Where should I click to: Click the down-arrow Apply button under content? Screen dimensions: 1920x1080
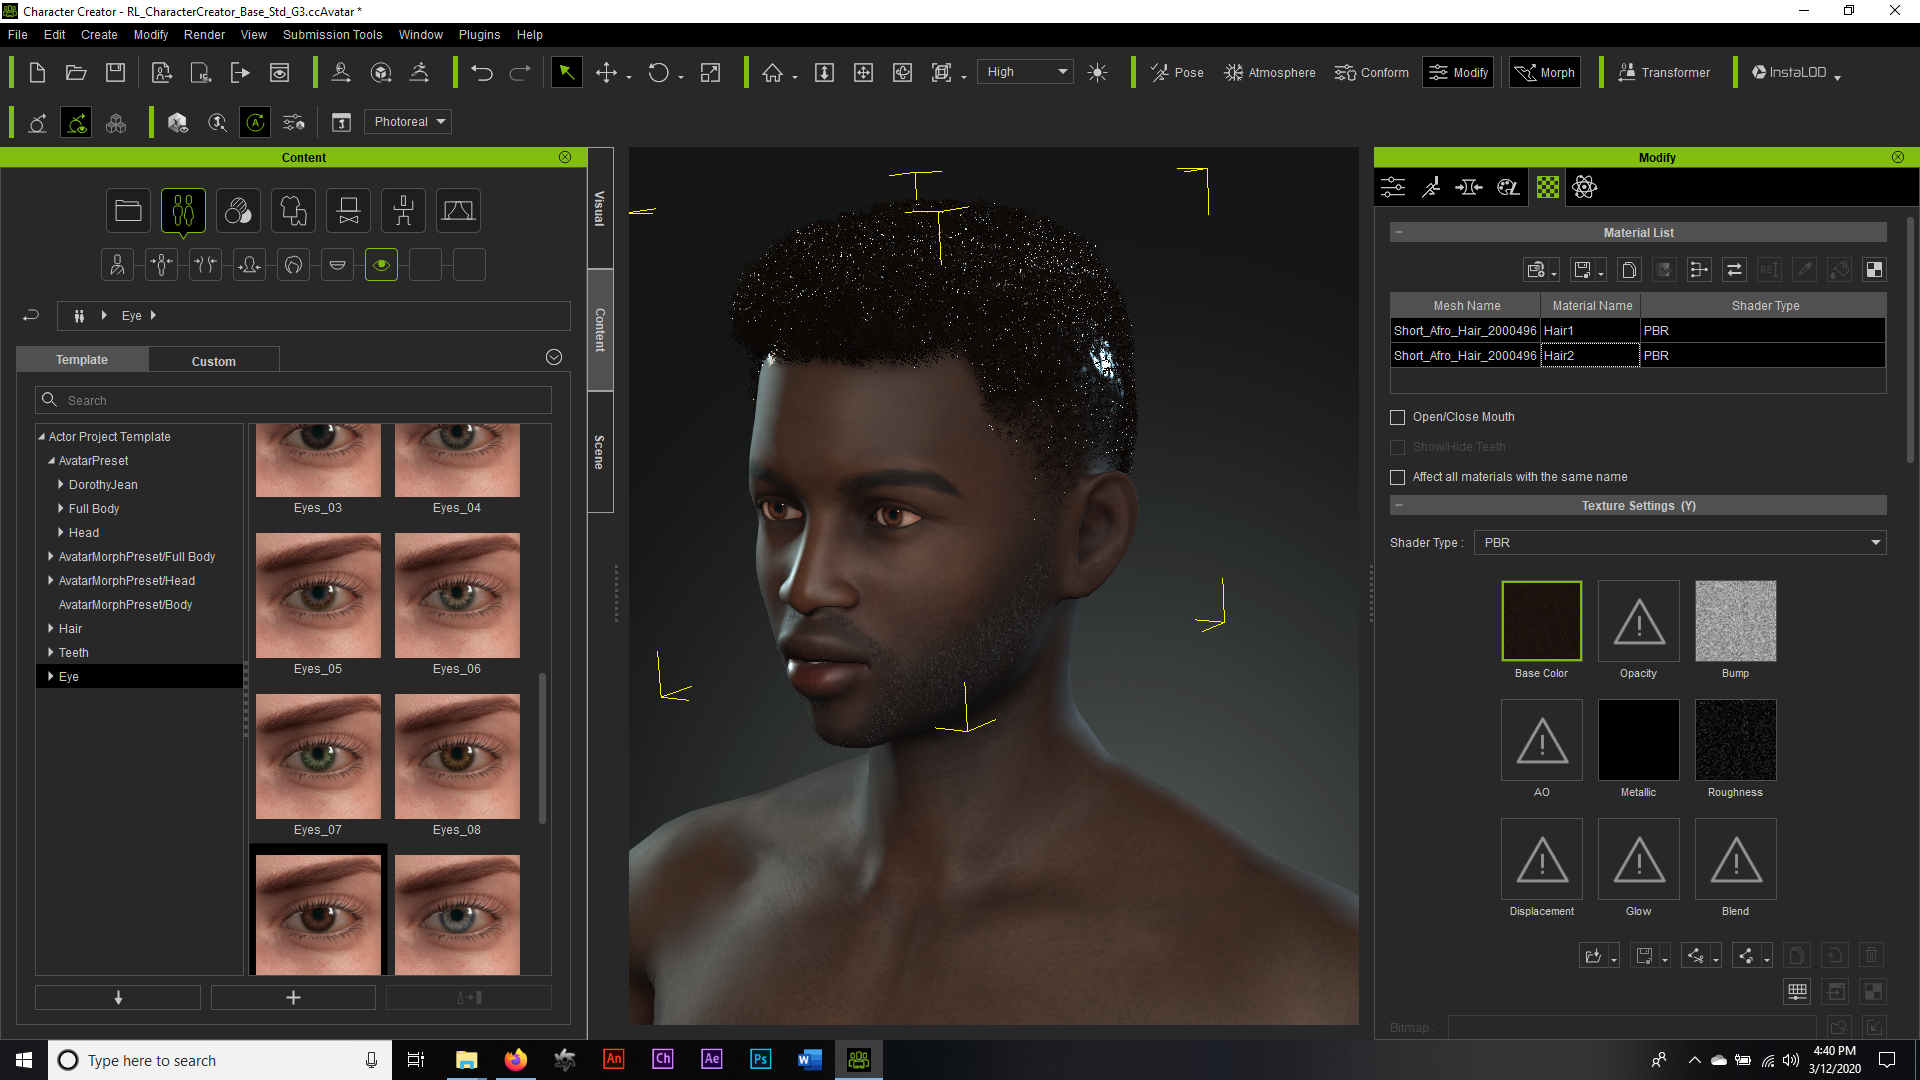pyautogui.click(x=118, y=998)
